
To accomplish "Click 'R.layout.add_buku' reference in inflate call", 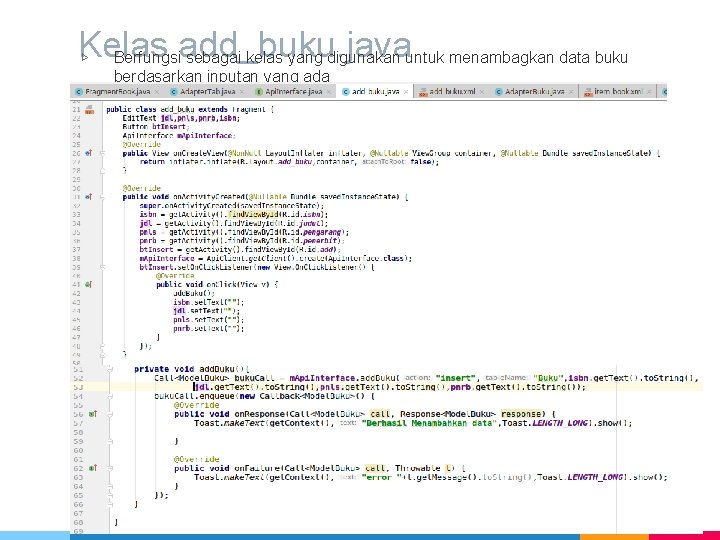I will [x=275, y=162].
